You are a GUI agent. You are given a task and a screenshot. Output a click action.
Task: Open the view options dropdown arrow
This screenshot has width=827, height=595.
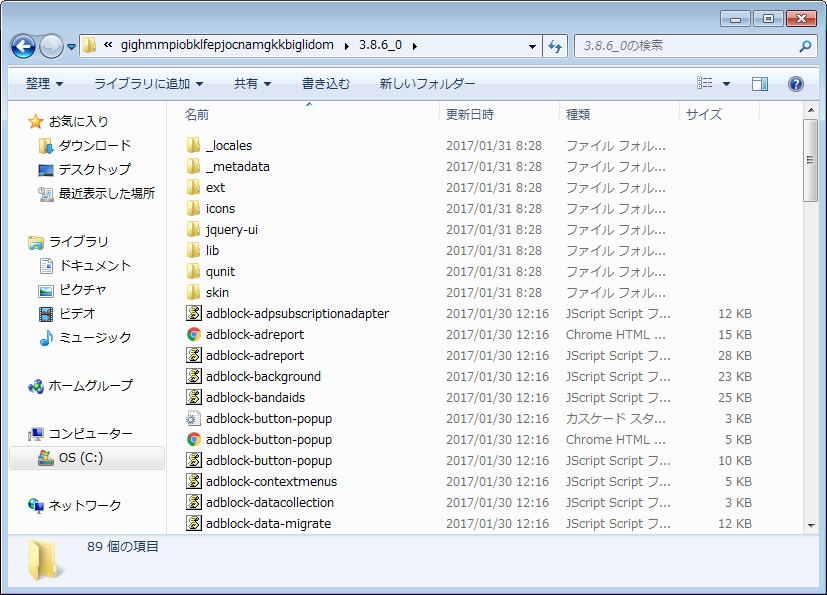point(726,84)
